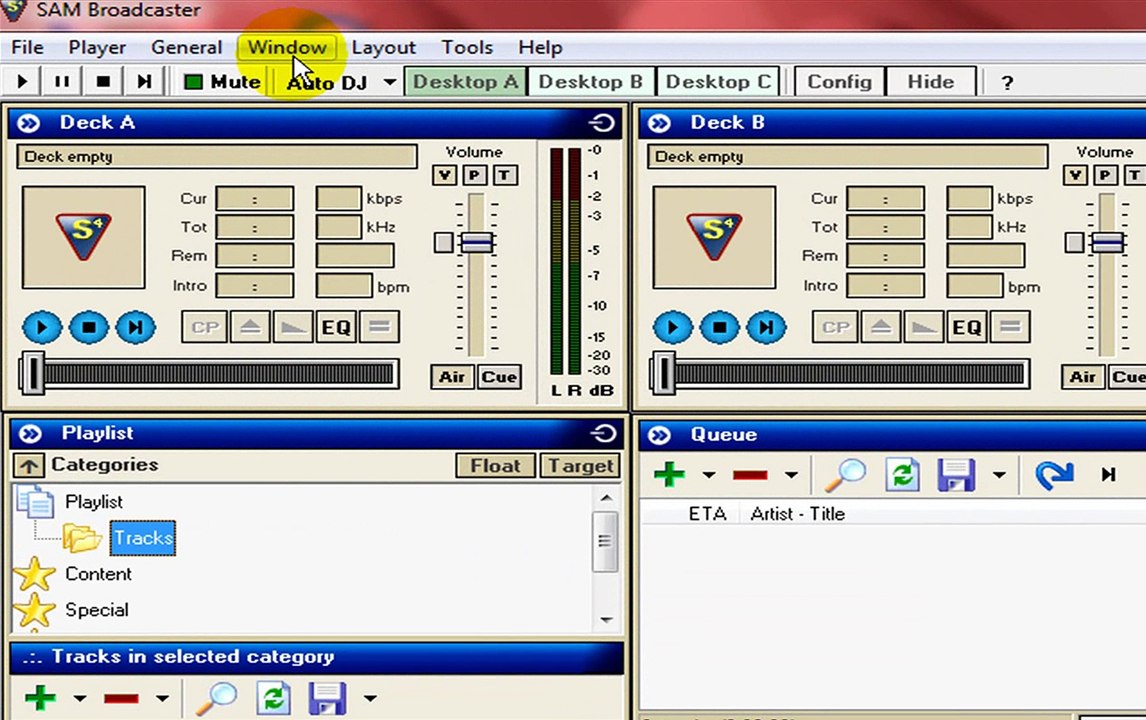Open the Queue add dropdown arrow
Viewport: 1146px width, 720px height.
[x=708, y=475]
